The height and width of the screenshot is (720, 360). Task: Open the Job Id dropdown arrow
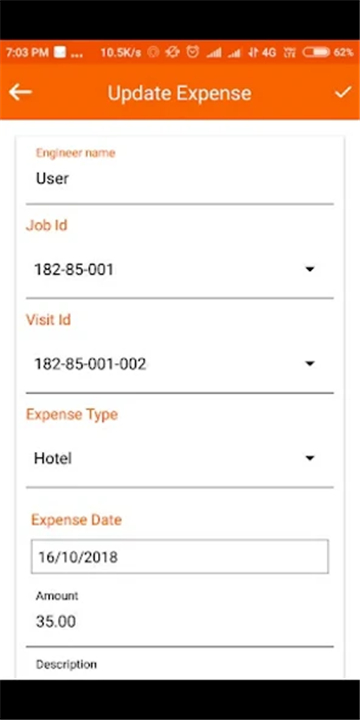click(310, 269)
